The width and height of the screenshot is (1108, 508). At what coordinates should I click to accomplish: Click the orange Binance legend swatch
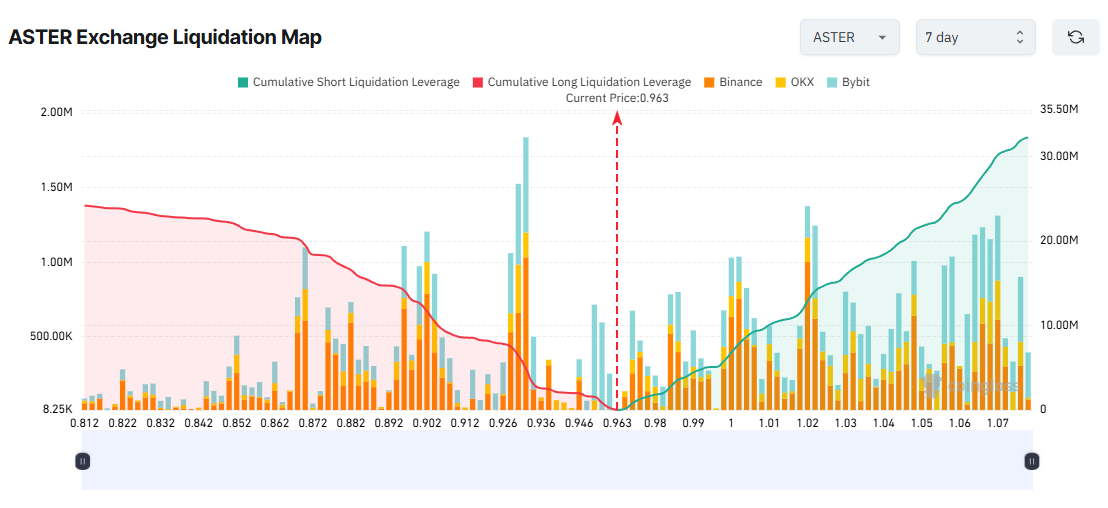(x=709, y=82)
